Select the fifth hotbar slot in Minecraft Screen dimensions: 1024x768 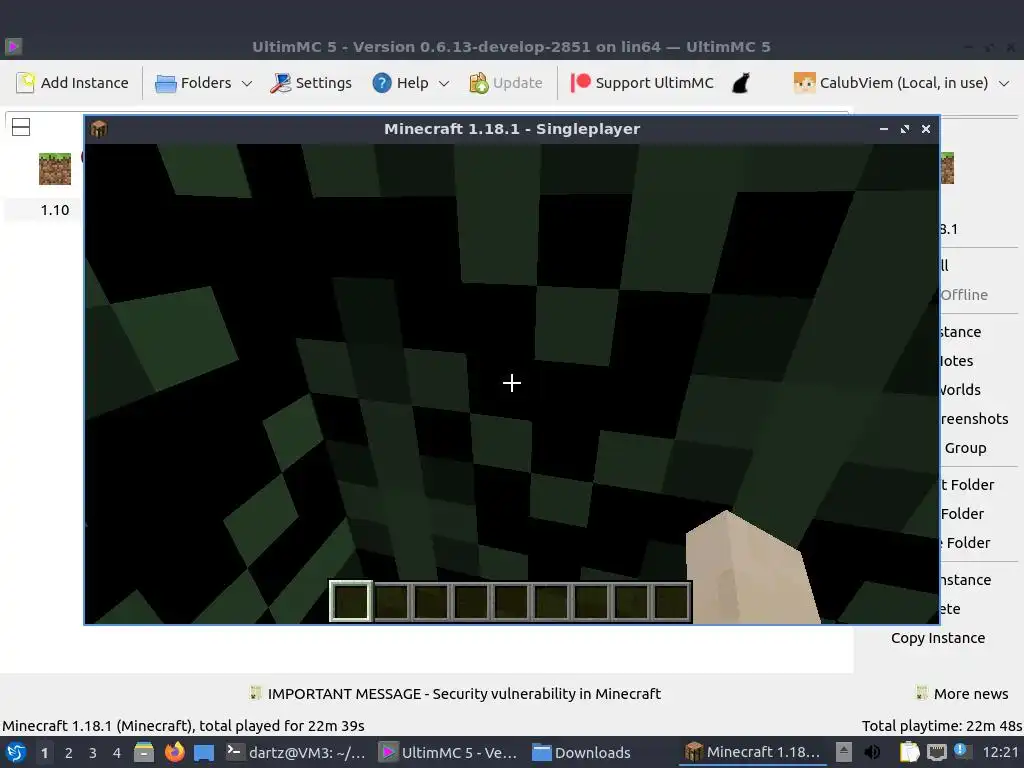(x=511, y=601)
